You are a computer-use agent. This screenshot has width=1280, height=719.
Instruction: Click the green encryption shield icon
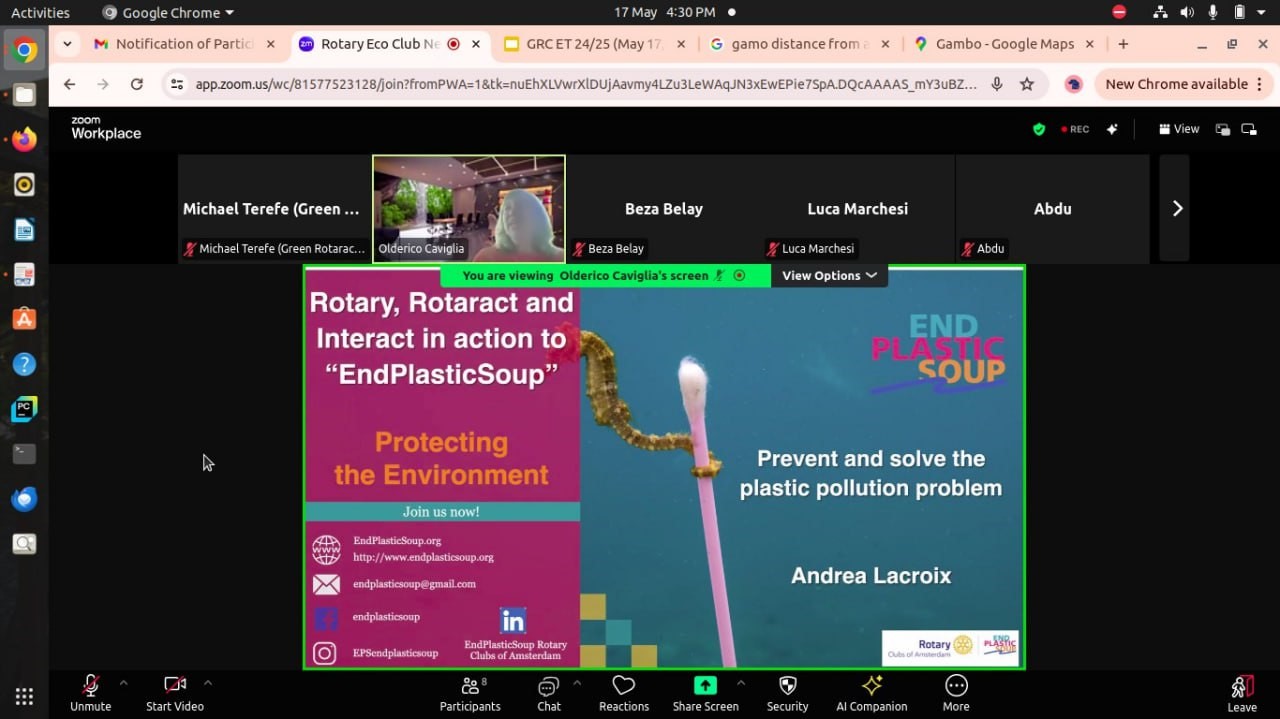1038,129
